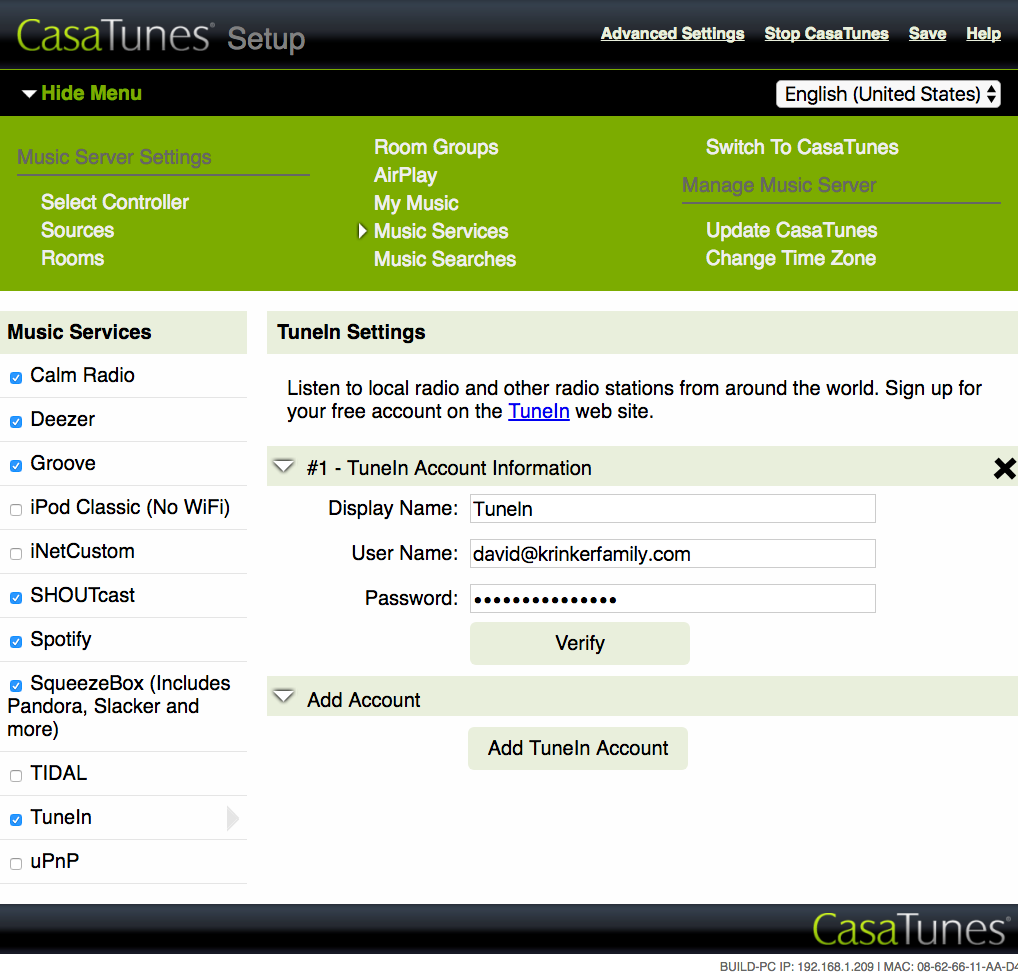This screenshot has height=976, width=1018.
Task: Select iNetCustom in services list
Action: [x=82, y=551]
